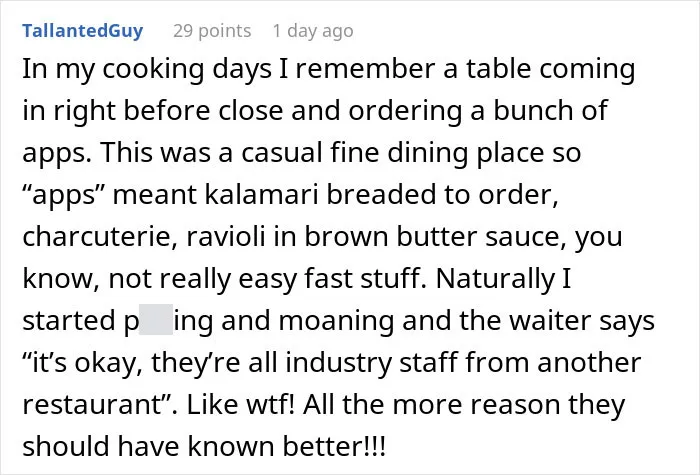Click the word 'dining' in the comment
700x475 pixels.
[x=428, y=154]
